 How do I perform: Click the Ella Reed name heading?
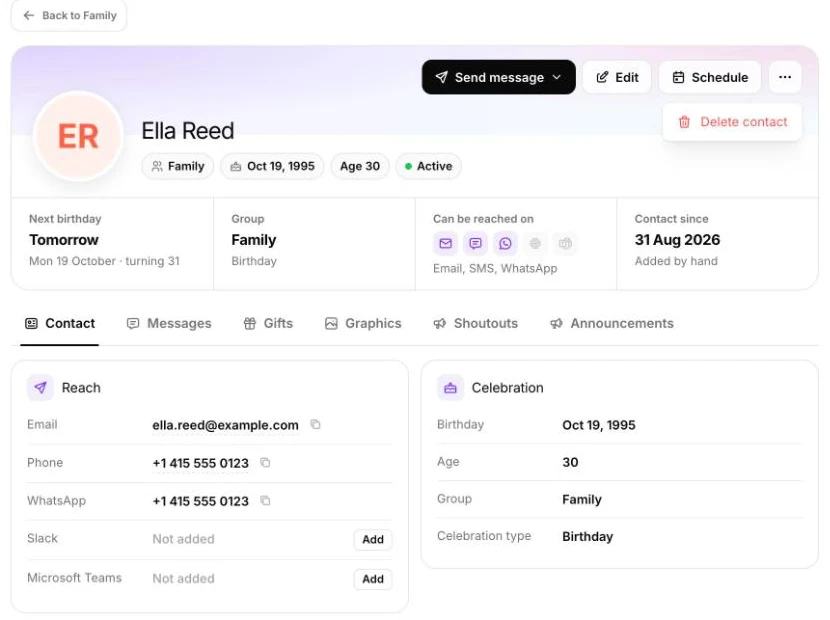[x=187, y=131]
